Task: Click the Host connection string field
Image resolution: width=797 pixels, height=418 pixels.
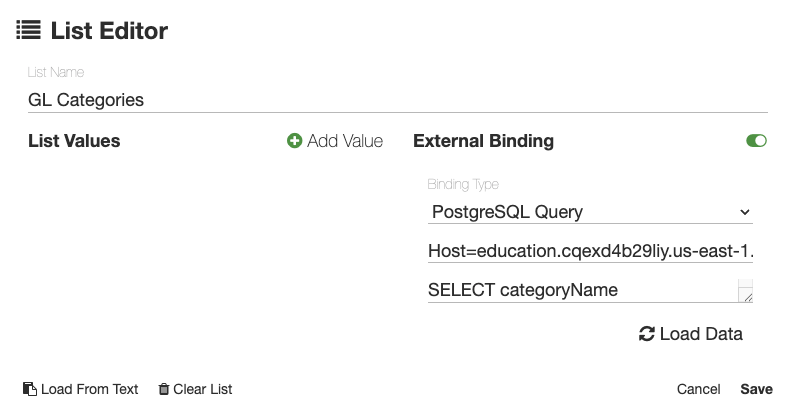Action: coord(590,251)
